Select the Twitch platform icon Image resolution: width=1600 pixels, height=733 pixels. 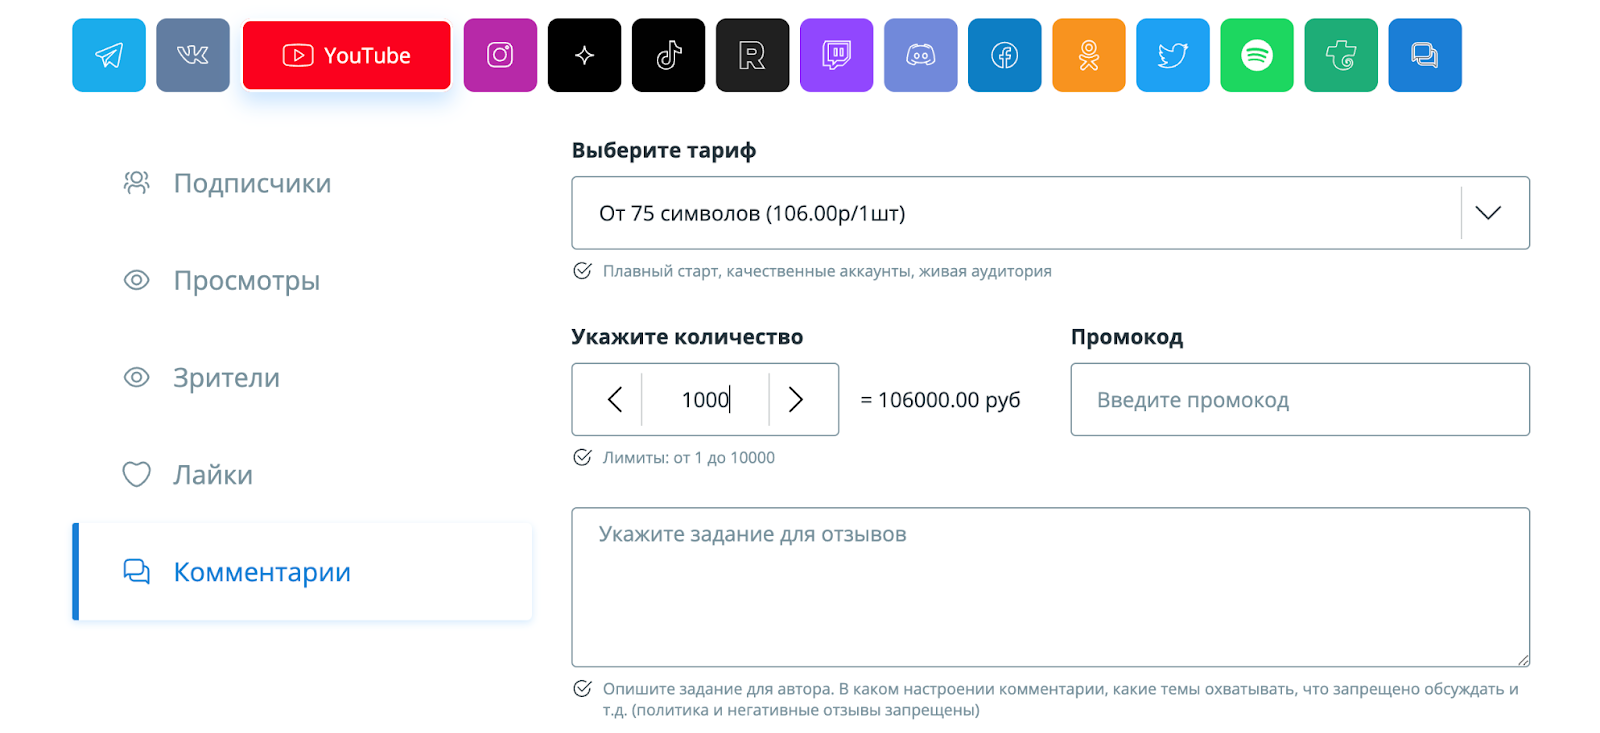click(x=837, y=55)
